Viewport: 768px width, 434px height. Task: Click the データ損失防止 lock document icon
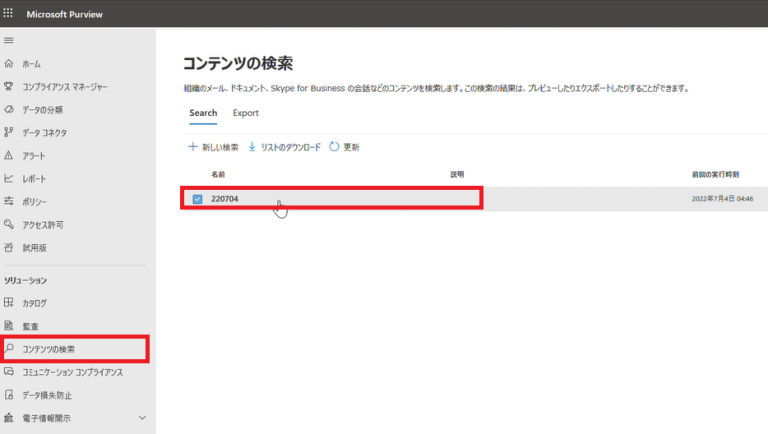[x=9, y=395]
